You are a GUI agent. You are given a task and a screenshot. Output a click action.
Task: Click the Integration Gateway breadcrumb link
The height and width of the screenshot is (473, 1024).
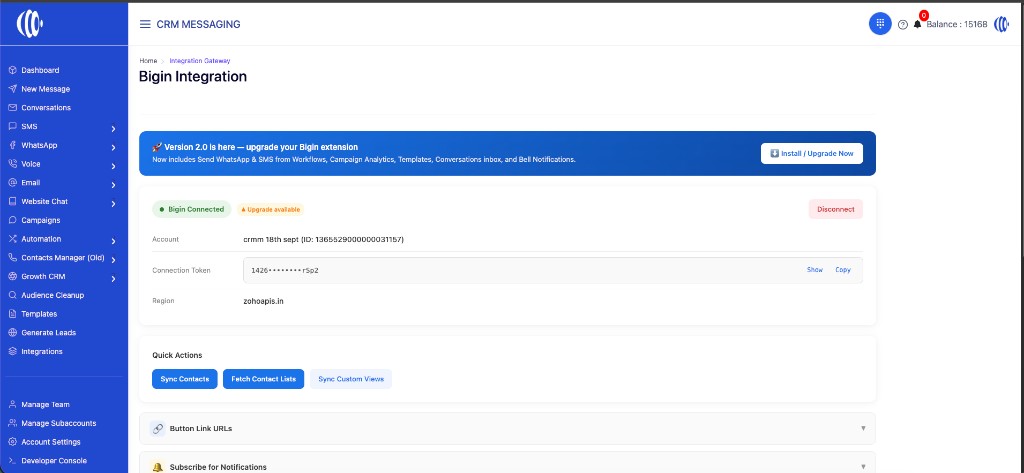point(200,61)
